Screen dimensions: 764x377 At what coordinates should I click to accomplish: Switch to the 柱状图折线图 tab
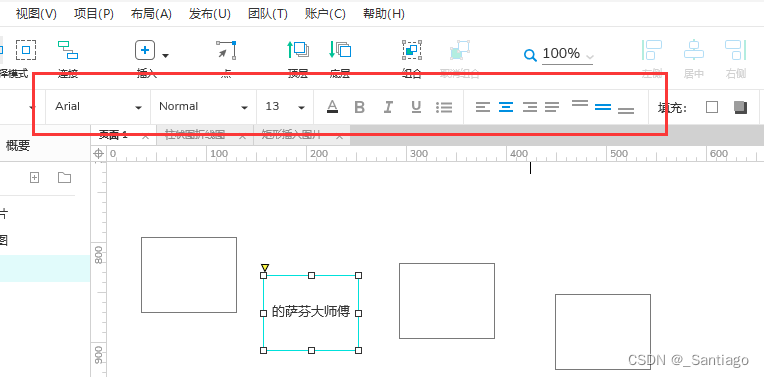[205, 135]
